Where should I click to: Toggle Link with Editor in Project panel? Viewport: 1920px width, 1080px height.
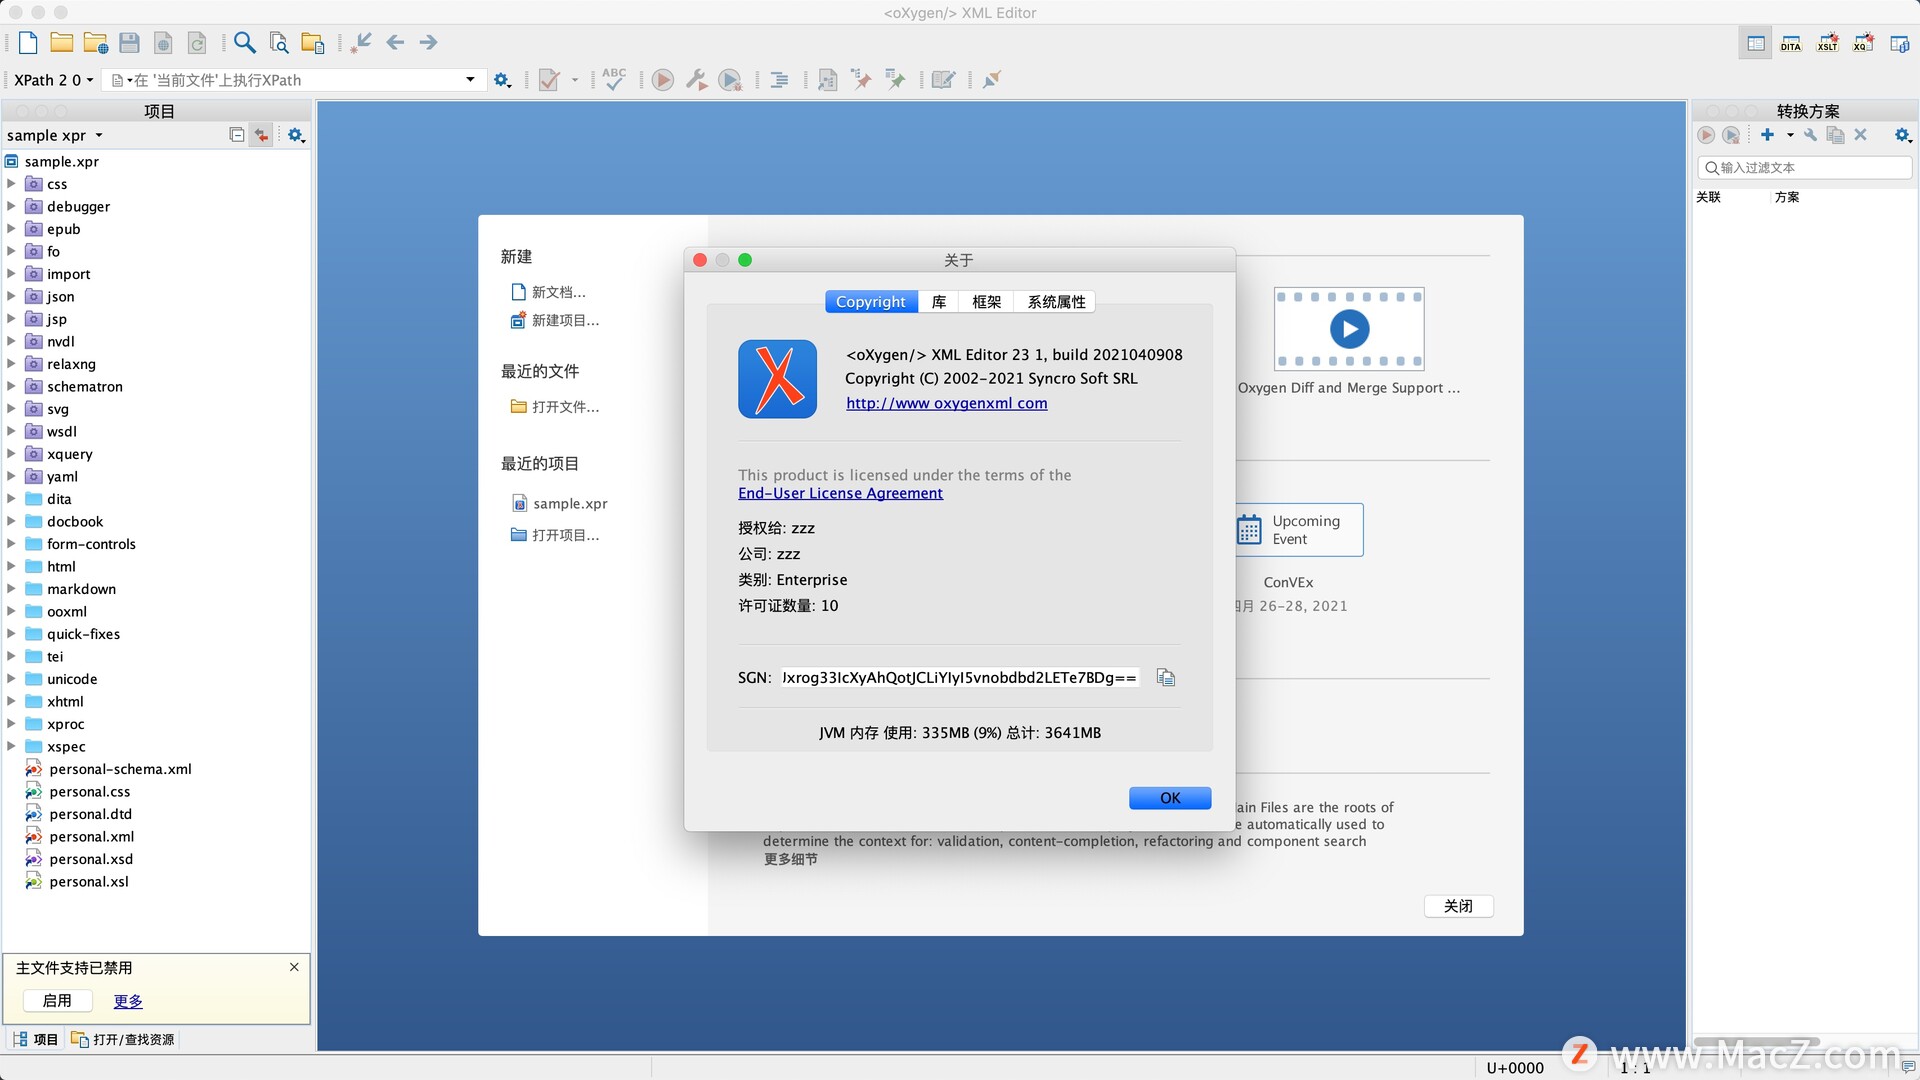pos(261,135)
